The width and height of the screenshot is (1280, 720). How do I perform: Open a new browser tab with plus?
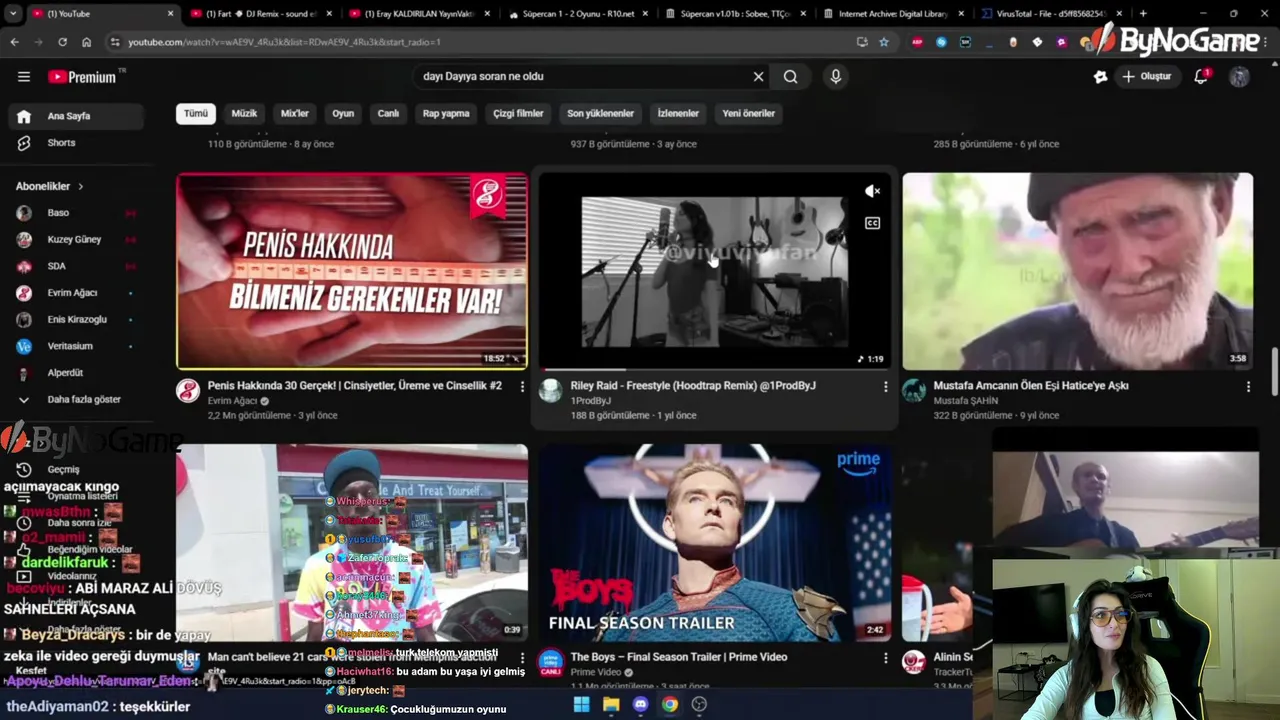(x=1143, y=14)
